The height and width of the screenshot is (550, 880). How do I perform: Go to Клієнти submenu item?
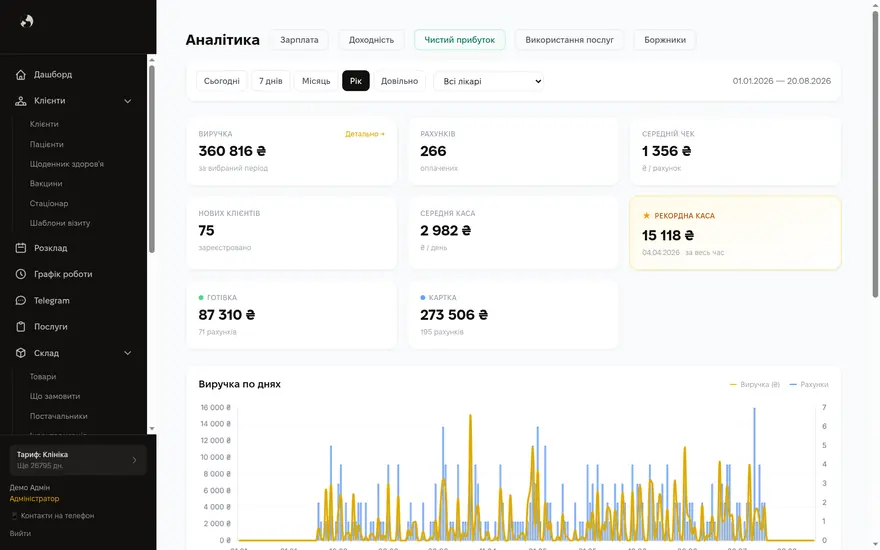(x=44, y=124)
